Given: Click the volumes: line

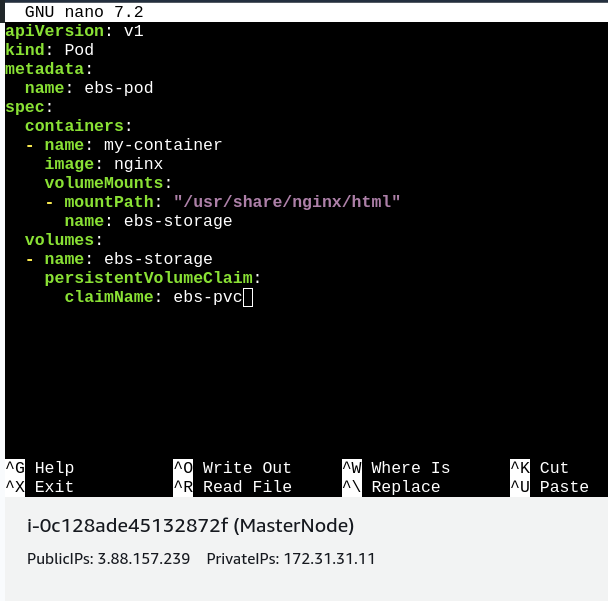Looking at the screenshot, I should point(64,240).
